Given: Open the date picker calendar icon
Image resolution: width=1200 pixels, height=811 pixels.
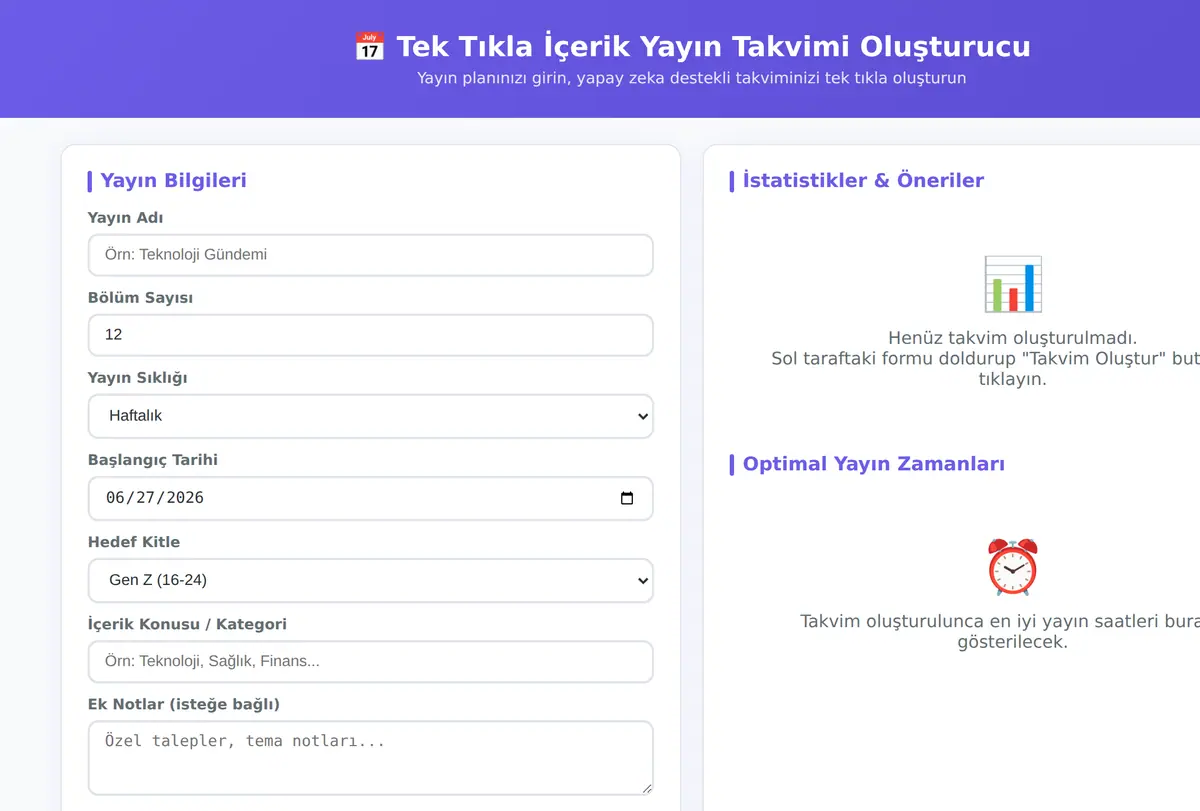Looking at the screenshot, I should (x=627, y=498).
